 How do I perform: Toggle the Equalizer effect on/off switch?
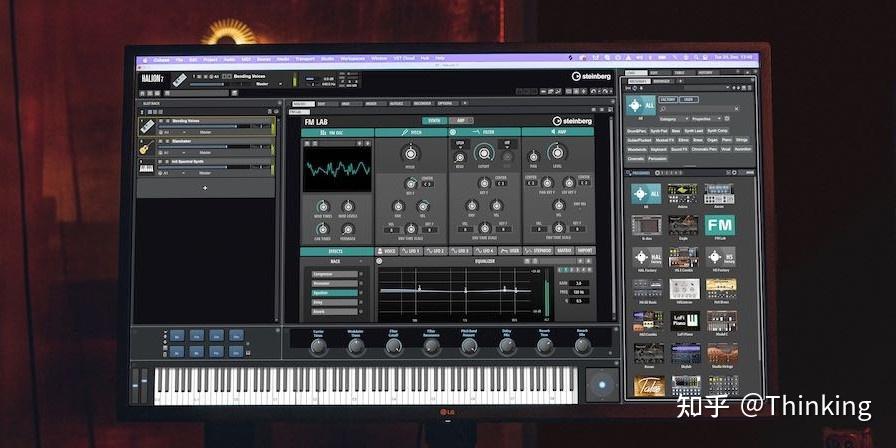[361, 293]
